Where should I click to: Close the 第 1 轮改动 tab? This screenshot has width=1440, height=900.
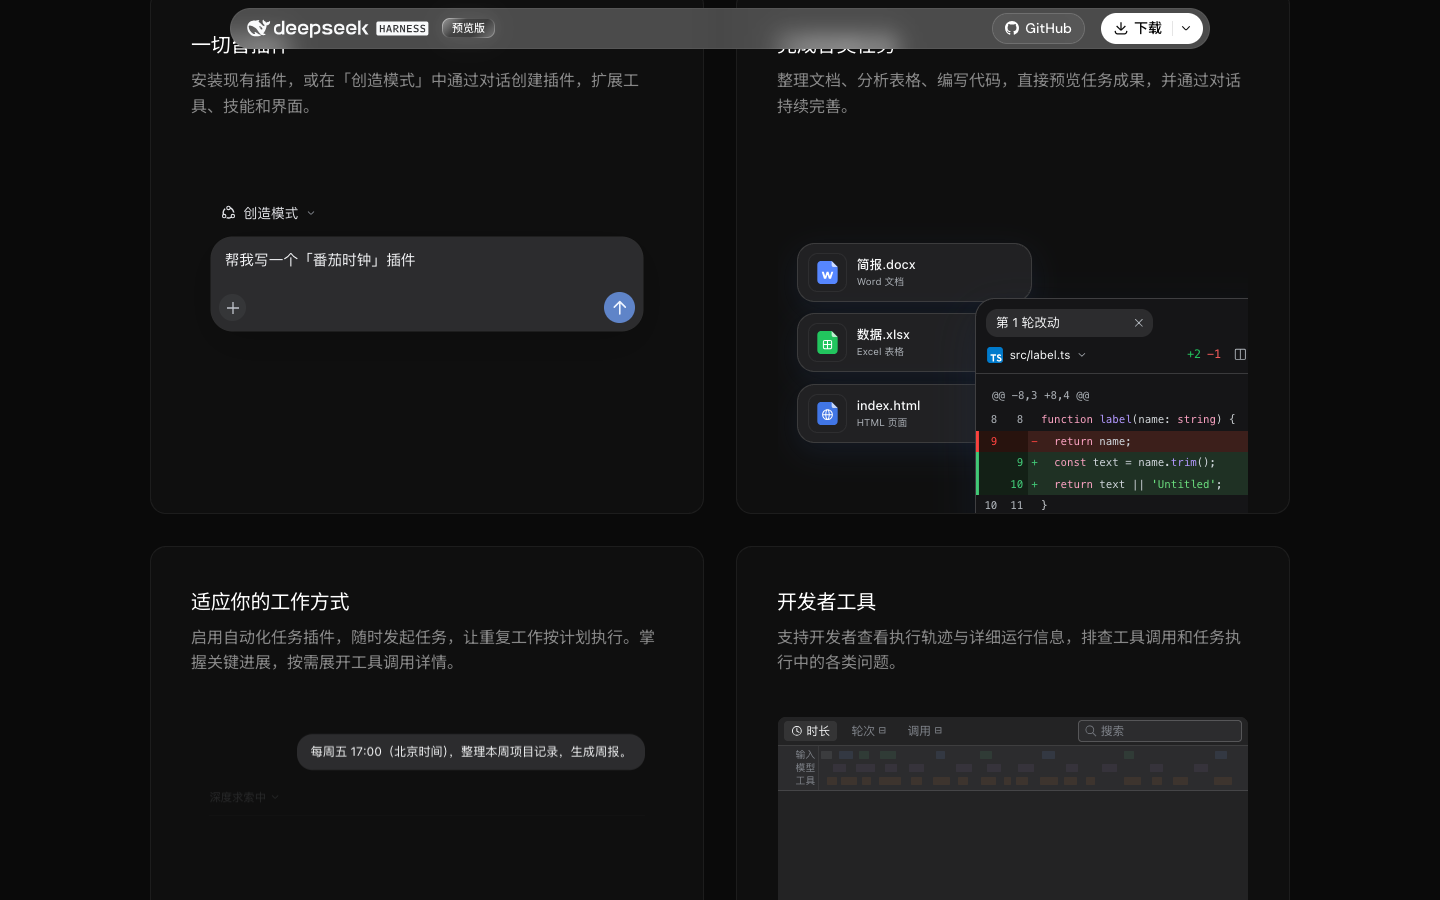pyautogui.click(x=1138, y=323)
